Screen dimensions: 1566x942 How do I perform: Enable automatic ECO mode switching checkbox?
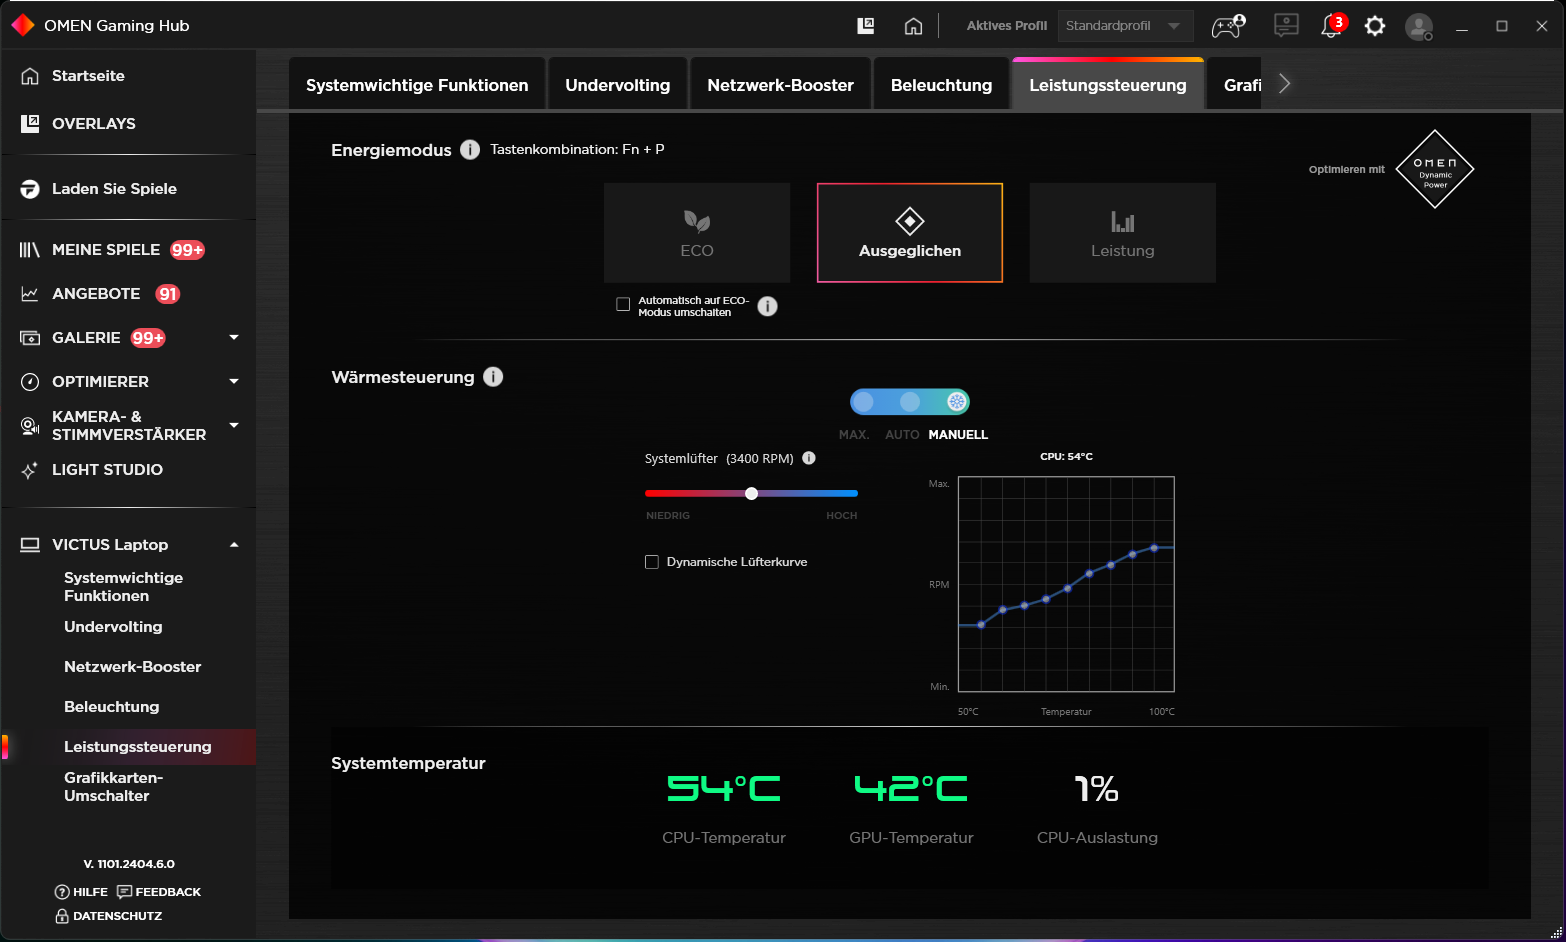click(x=623, y=305)
